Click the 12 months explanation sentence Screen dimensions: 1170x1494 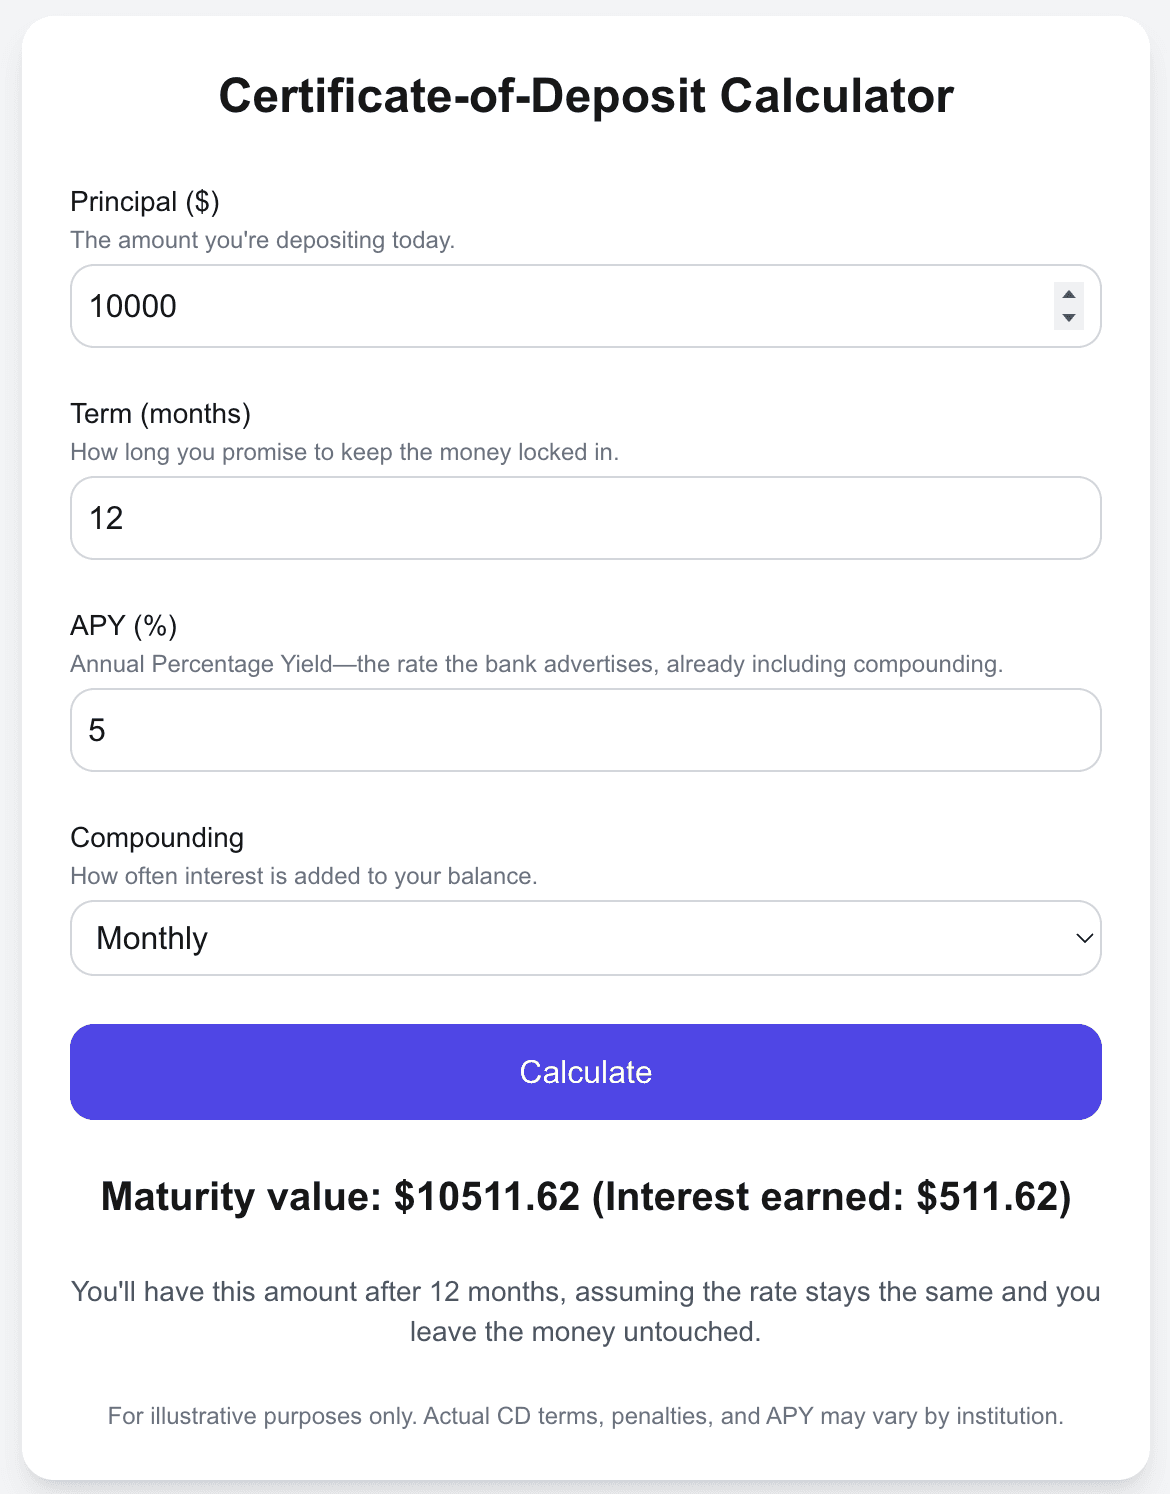tap(585, 1311)
